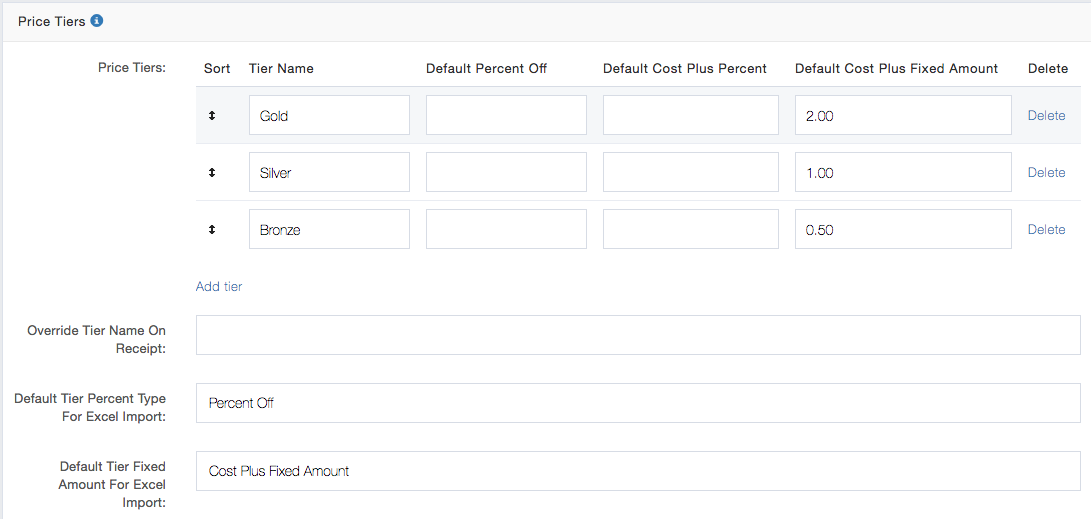Viewport: 1091px width, 519px height.
Task: Open Default Tier Percent Type dropdown
Action: point(638,403)
